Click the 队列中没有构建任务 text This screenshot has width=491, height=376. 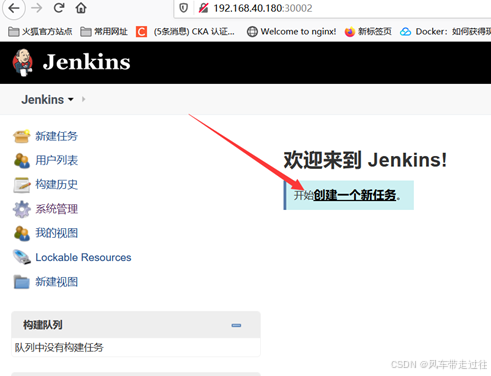[59, 348]
